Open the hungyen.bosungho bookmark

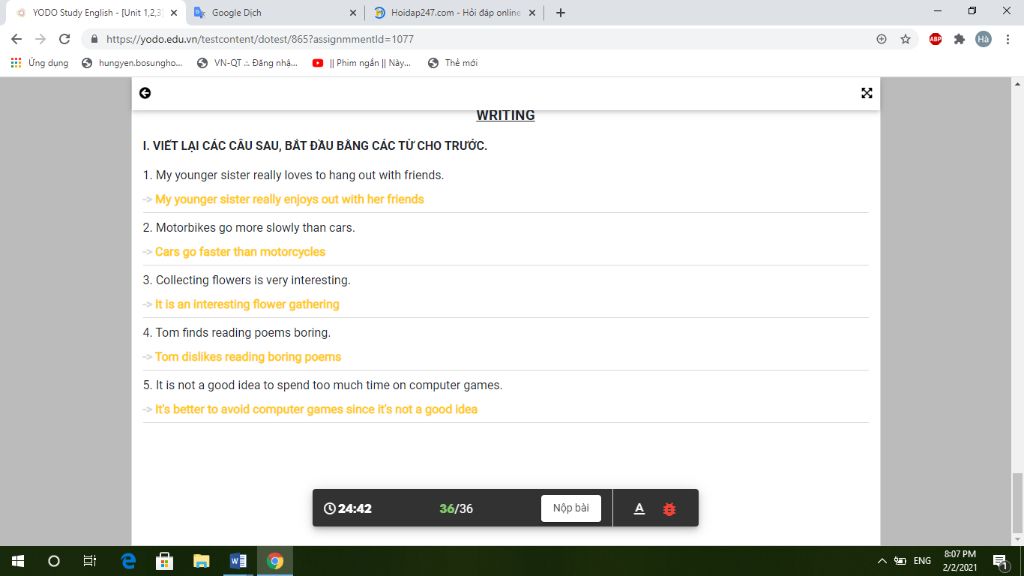(132, 63)
